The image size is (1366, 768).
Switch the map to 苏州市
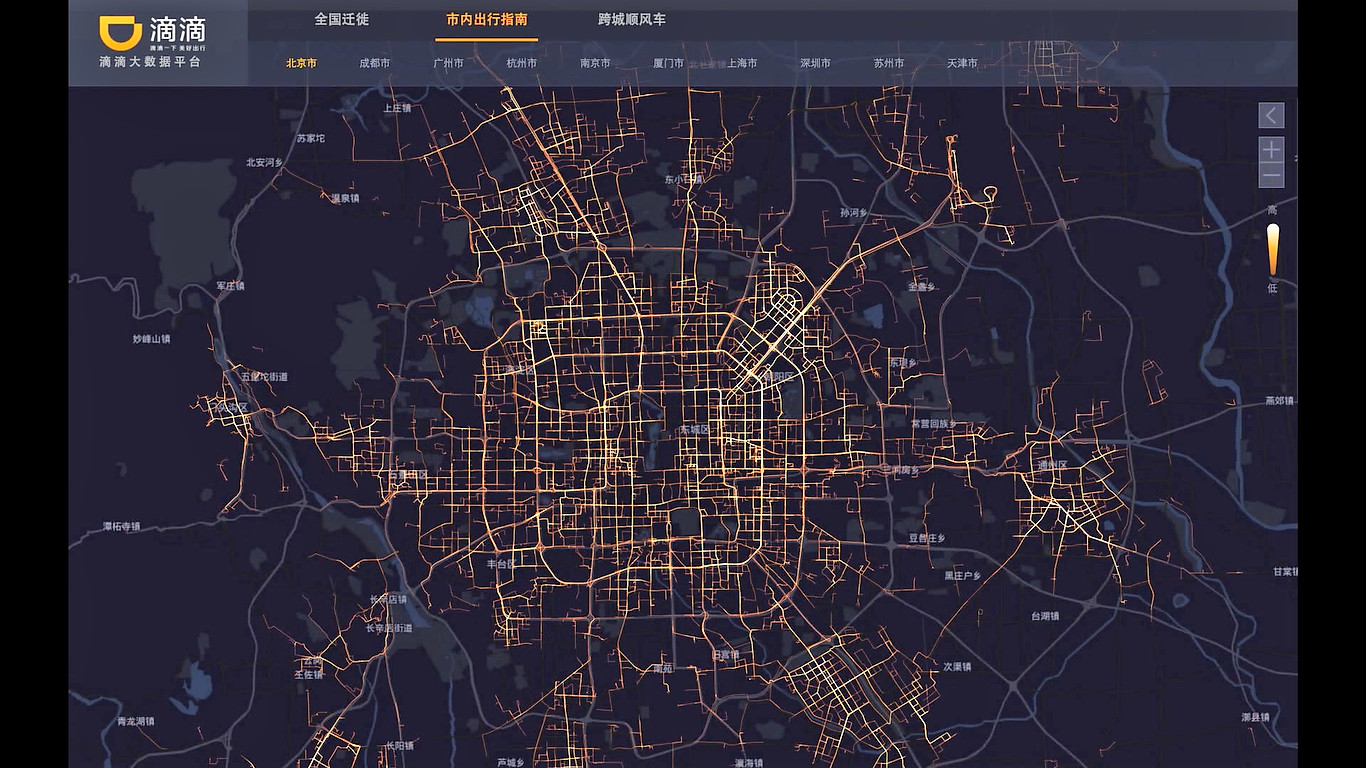point(889,63)
